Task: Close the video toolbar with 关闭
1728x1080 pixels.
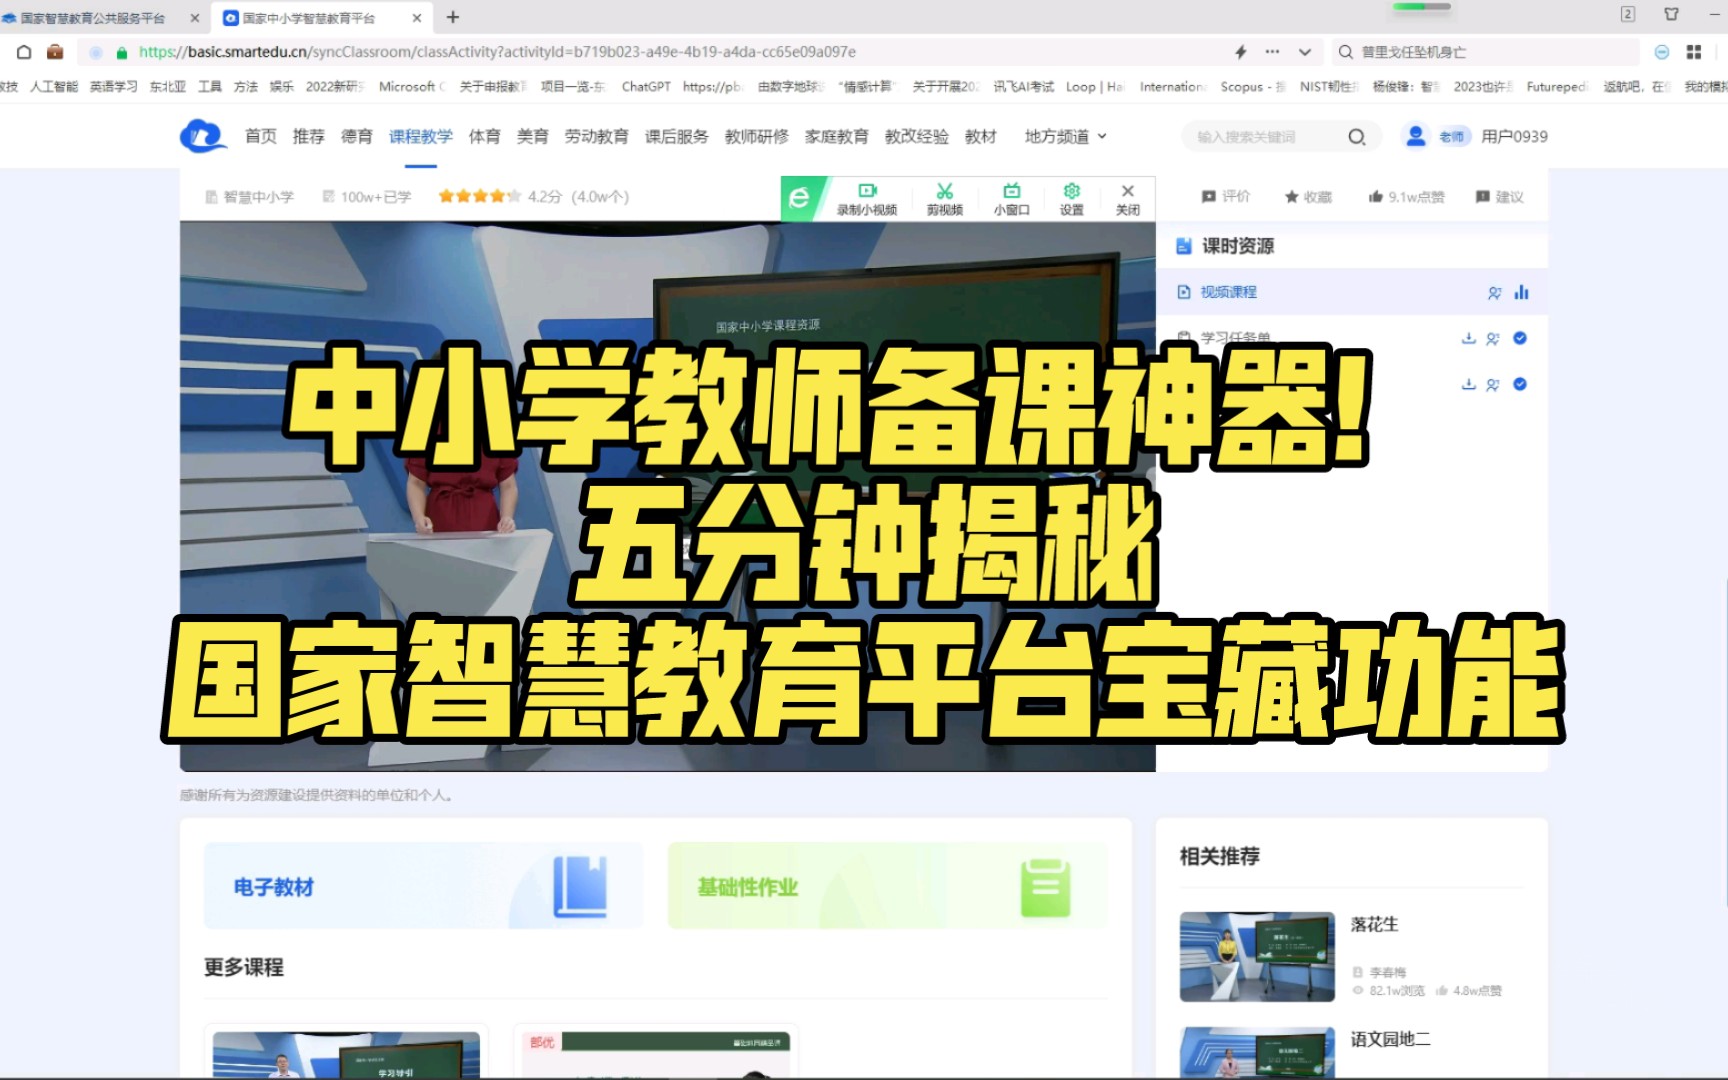Action: pos(1127,199)
